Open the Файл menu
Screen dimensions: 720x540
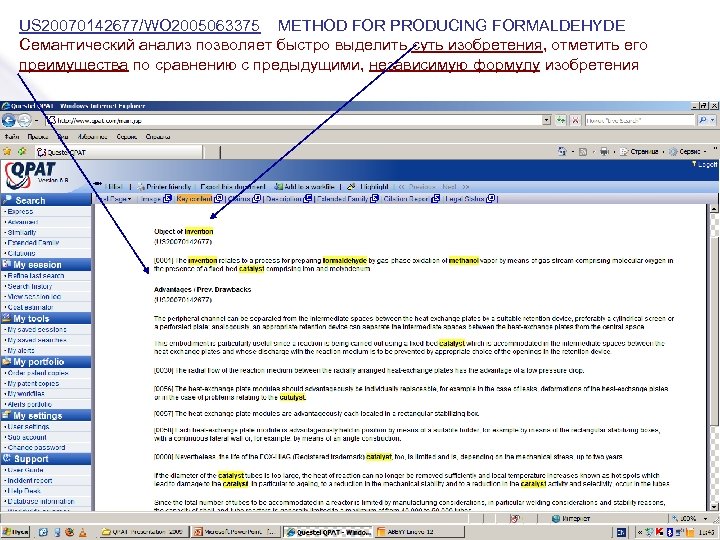pos(11,137)
